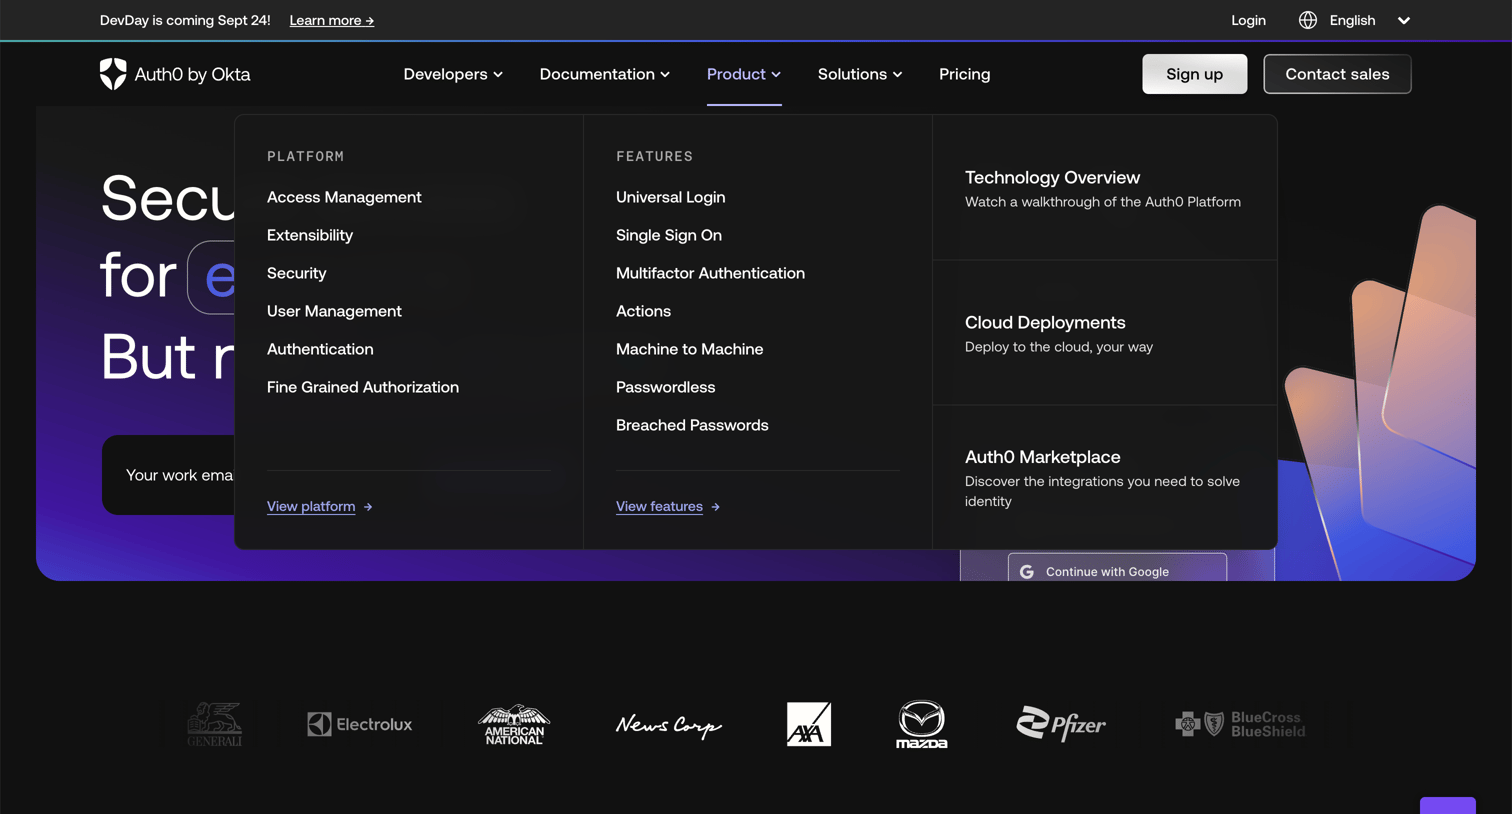Click the American National logo
This screenshot has width=1512, height=814.
click(514, 724)
